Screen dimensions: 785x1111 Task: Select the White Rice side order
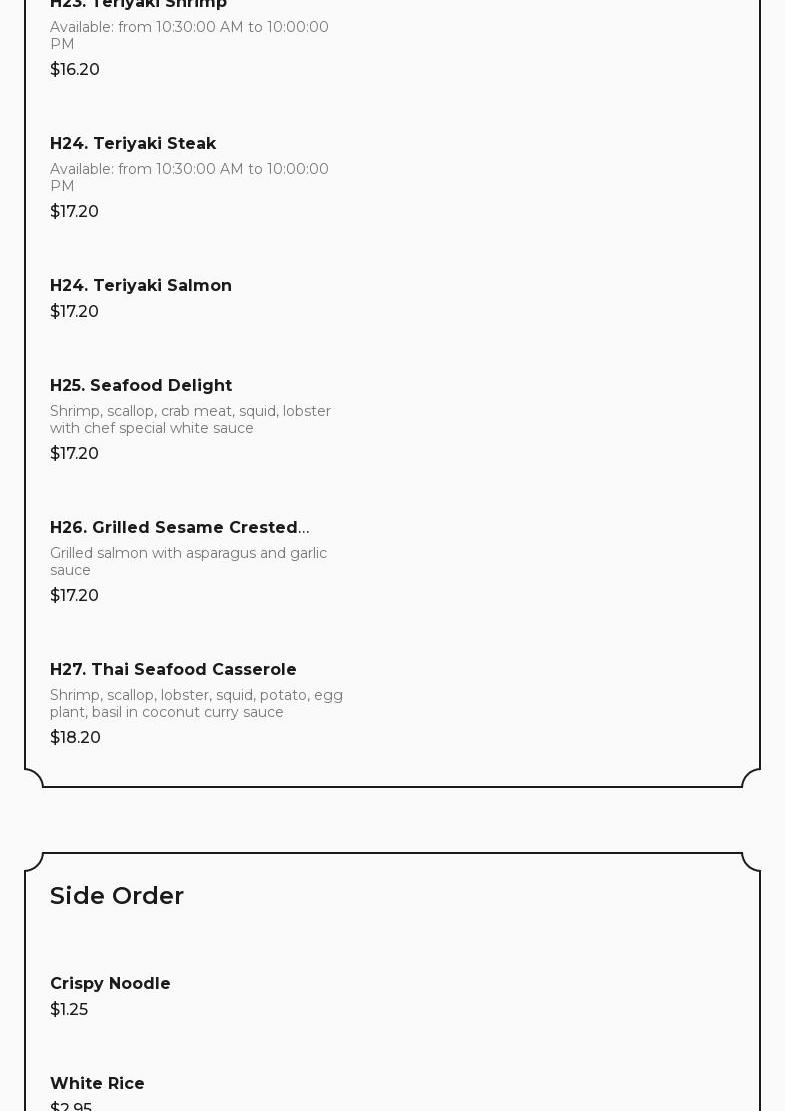[97, 1083]
